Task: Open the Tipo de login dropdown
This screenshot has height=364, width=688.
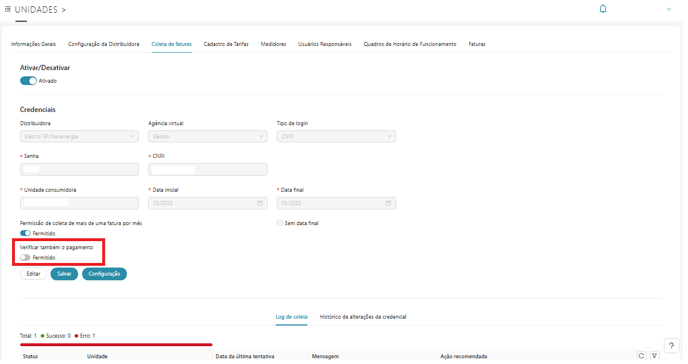Action: [x=336, y=136]
